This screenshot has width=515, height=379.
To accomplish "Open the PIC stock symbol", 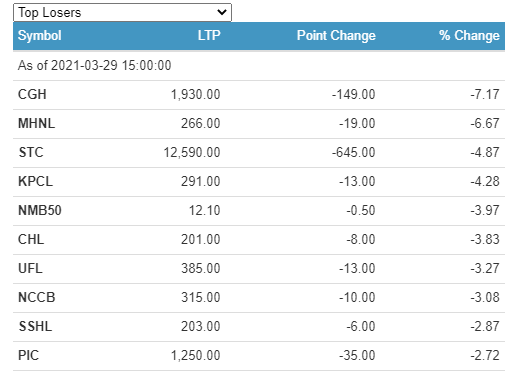I will click(28, 355).
